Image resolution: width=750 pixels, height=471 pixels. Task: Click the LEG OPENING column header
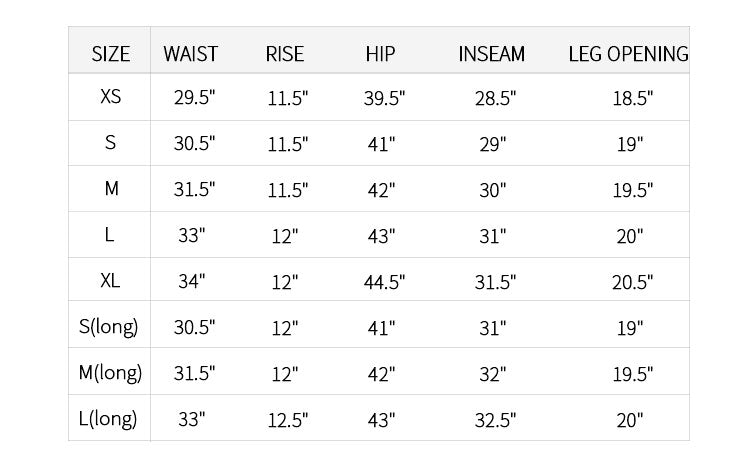click(629, 54)
